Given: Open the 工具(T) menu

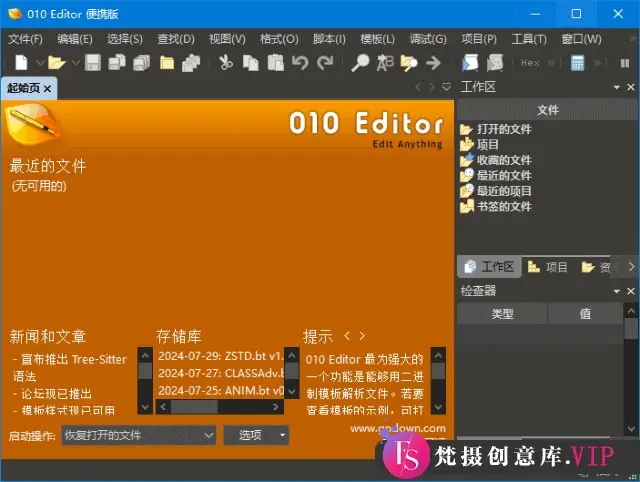Looking at the screenshot, I should (x=529, y=39).
